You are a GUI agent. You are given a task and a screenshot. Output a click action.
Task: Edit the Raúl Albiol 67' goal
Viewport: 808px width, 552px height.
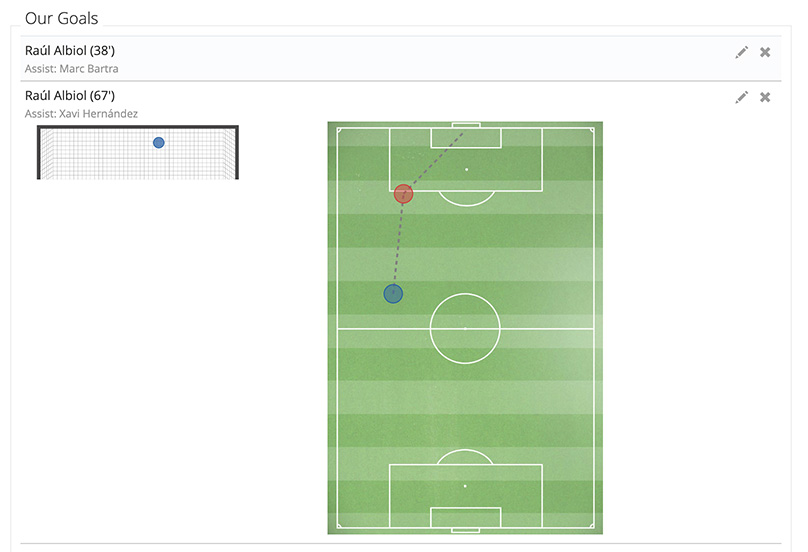coord(742,97)
